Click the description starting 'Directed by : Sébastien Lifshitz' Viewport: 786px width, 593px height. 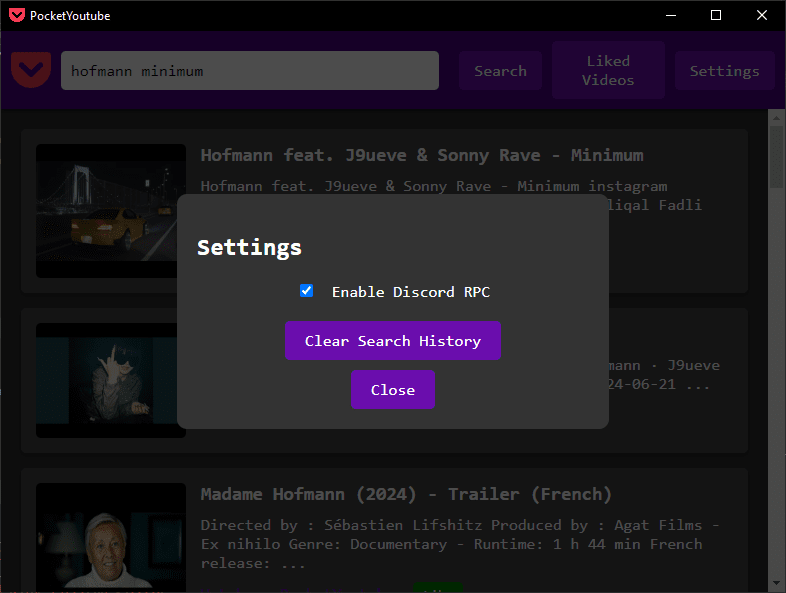[x=460, y=544]
